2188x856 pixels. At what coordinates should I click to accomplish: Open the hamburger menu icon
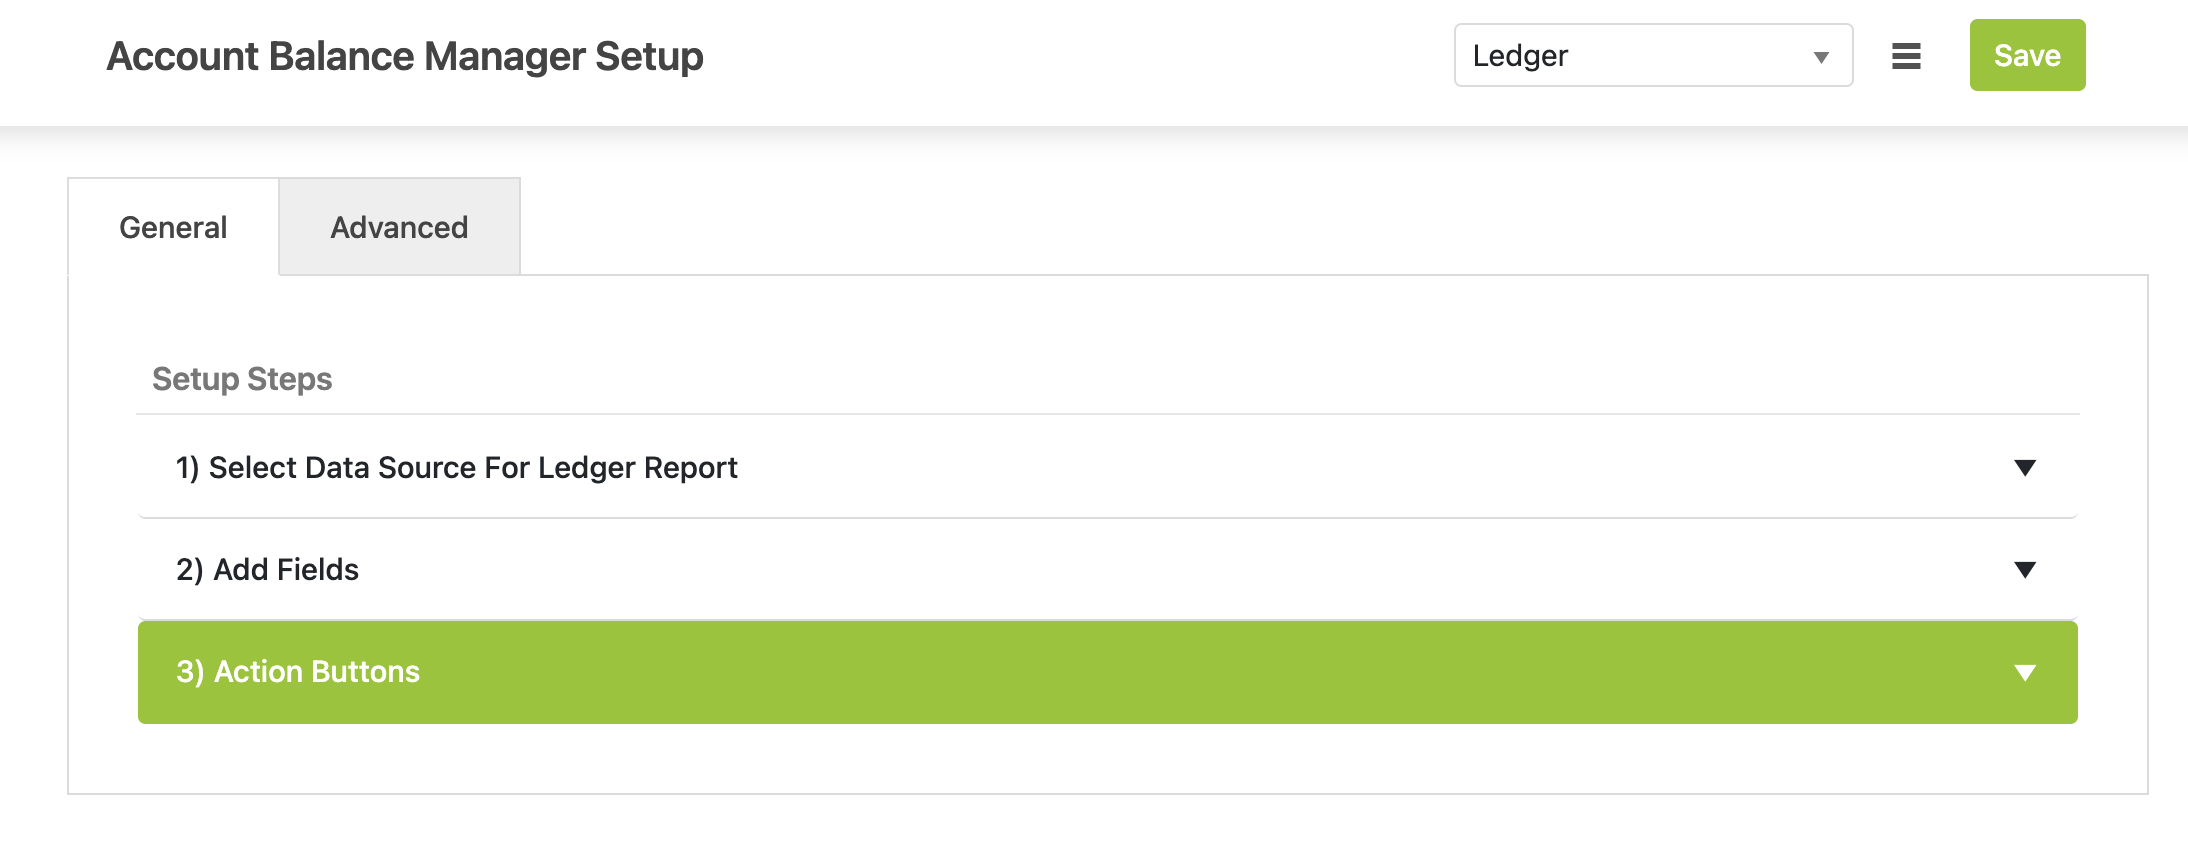click(x=1906, y=56)
